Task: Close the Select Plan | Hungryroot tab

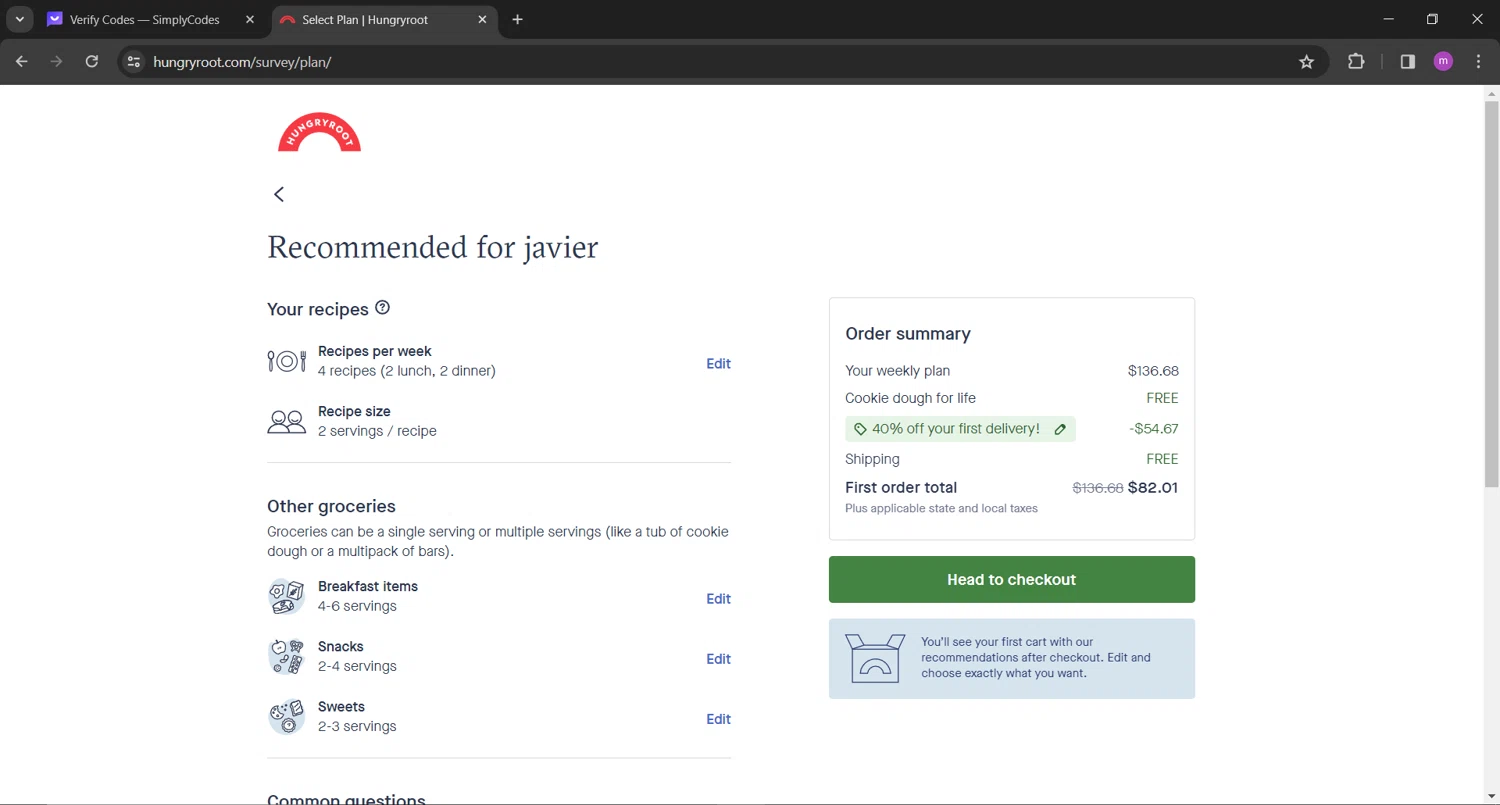Action: (482, 20)
